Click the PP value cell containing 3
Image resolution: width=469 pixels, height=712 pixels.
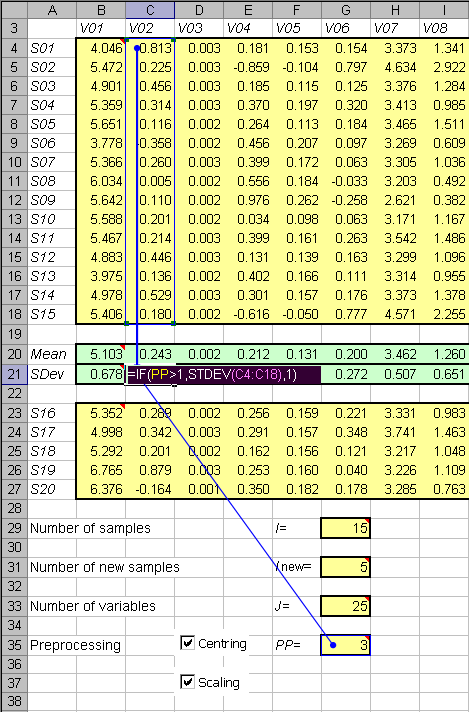pyautogui.click(x=346, y=645)
